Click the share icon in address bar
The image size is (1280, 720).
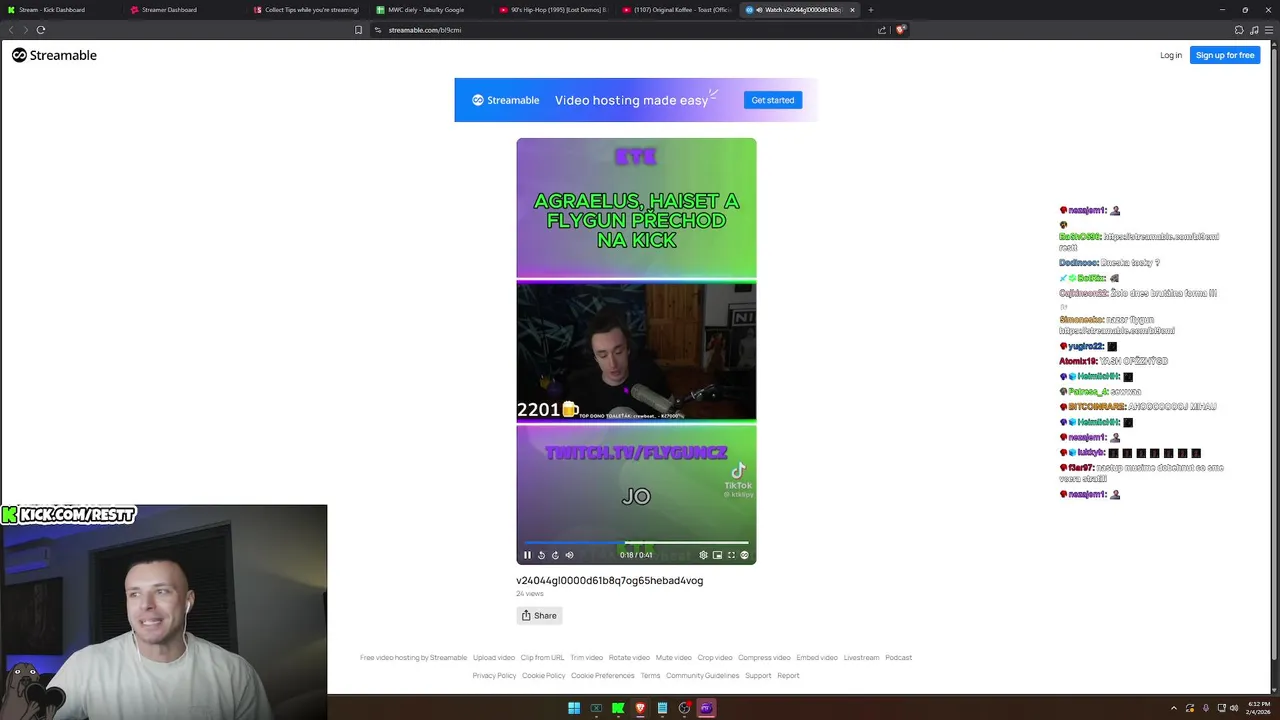tap(882, 30)
